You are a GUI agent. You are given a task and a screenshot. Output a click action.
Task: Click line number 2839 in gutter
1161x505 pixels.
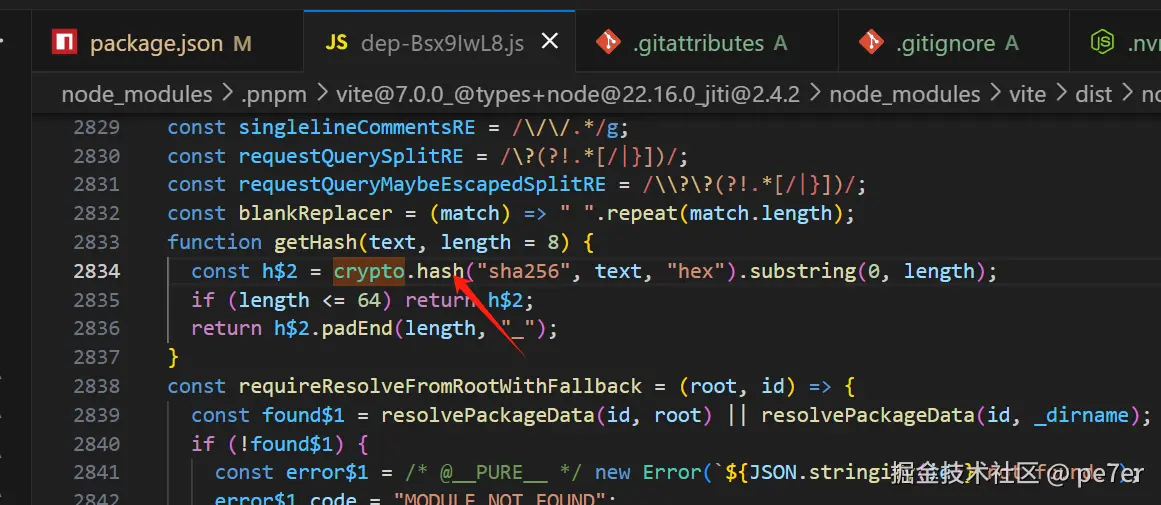pyautogui.click(x=96, y=415)
